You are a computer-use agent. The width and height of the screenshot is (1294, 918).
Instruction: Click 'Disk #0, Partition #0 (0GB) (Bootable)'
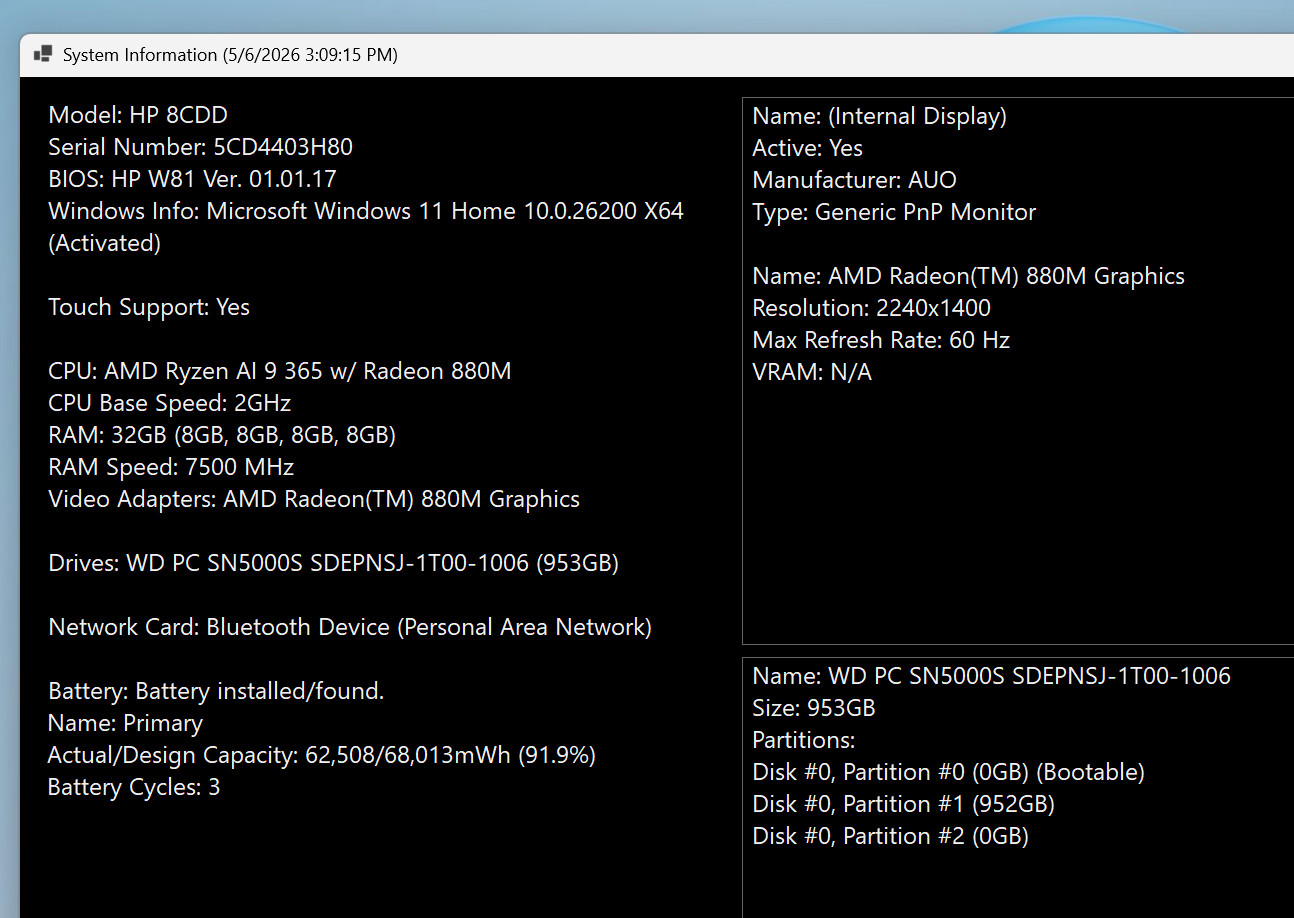click(948, 772)
